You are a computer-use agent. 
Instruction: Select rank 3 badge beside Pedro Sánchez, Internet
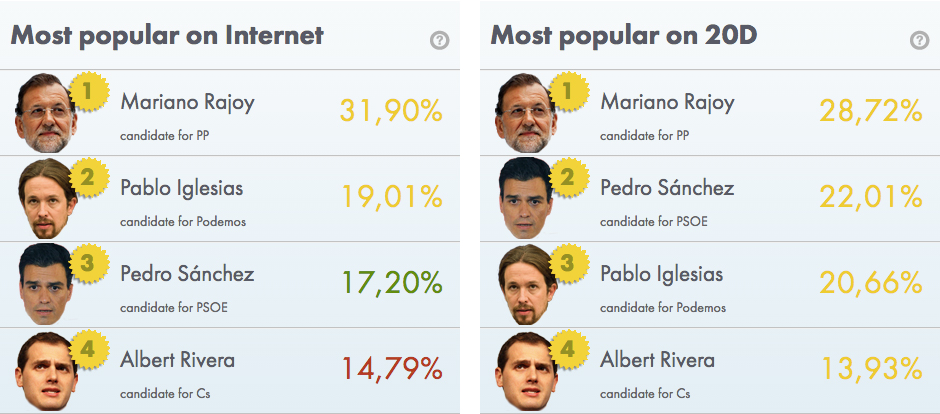click(89, 264)
